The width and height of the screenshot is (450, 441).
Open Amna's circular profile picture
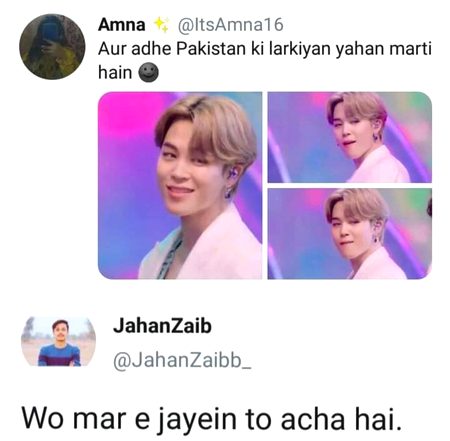(x=52, y=47)
